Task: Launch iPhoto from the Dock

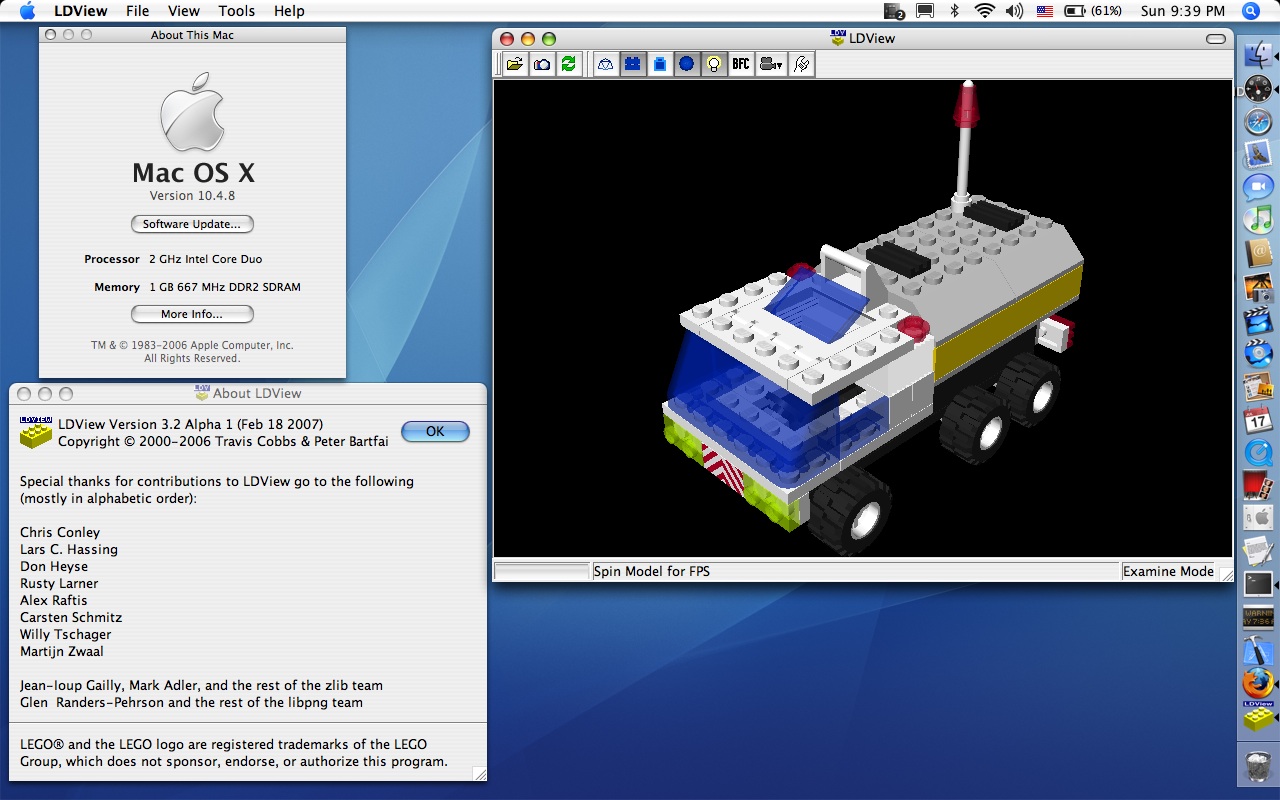Action: [x=1258, y=288]
